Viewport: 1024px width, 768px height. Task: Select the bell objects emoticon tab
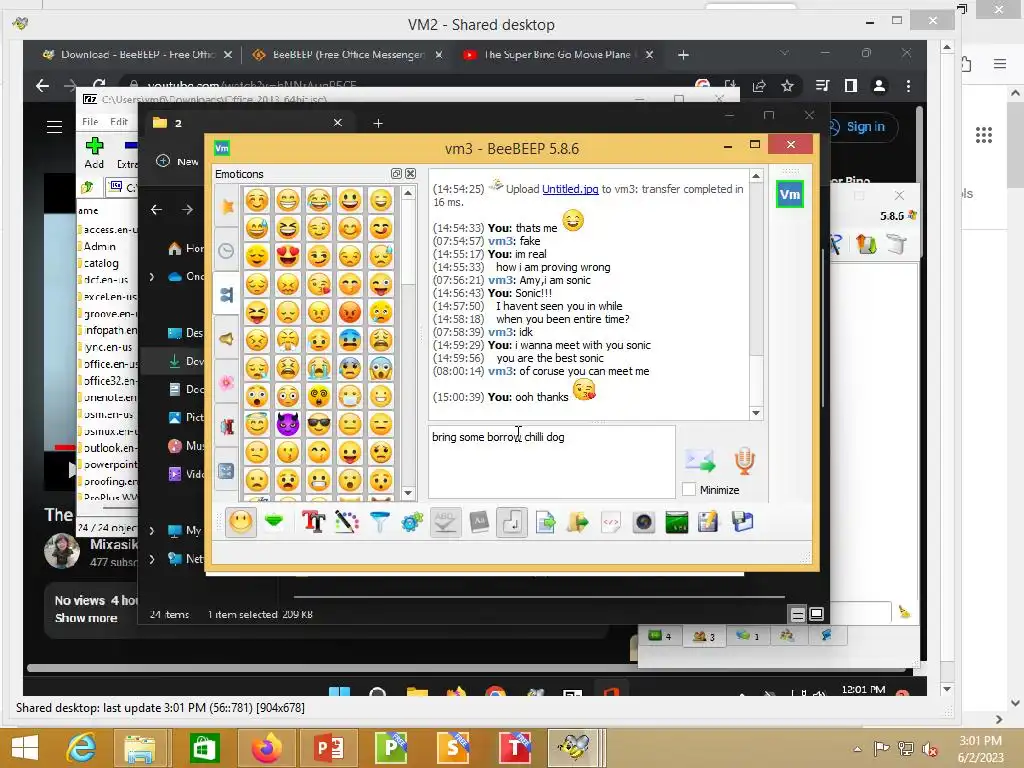(227, 339)
